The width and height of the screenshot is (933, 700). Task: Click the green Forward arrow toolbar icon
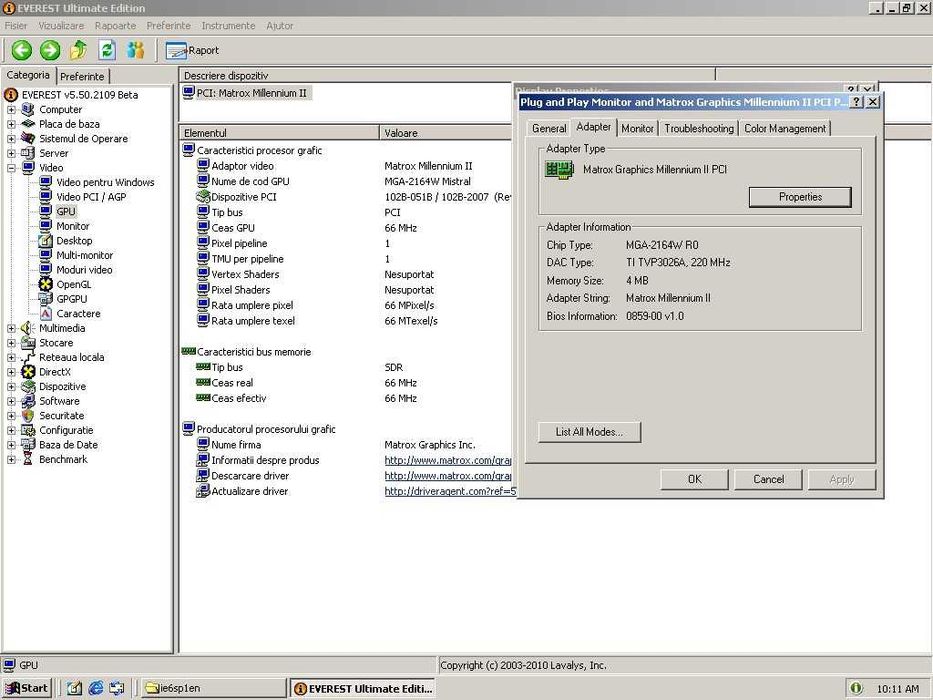point(50,50)
